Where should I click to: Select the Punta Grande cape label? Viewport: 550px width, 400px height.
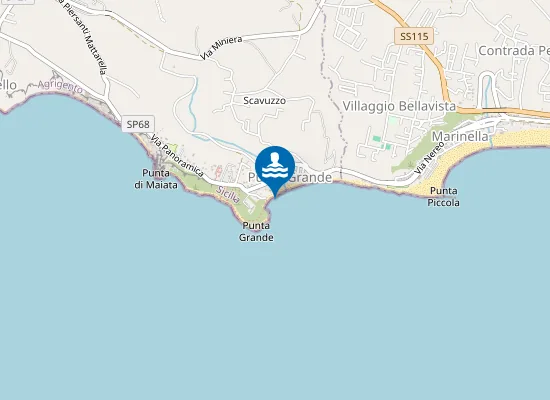click(256, 232)
